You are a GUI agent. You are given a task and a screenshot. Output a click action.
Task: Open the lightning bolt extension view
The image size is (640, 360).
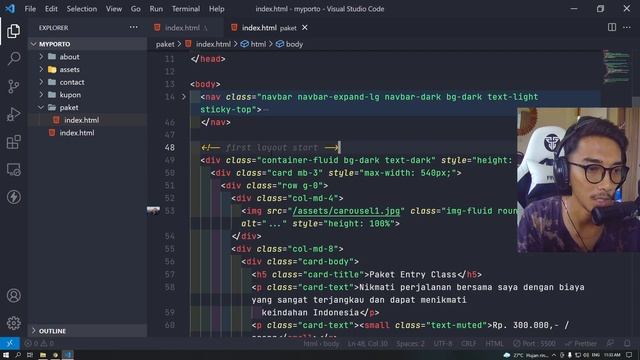pos(13,197)
